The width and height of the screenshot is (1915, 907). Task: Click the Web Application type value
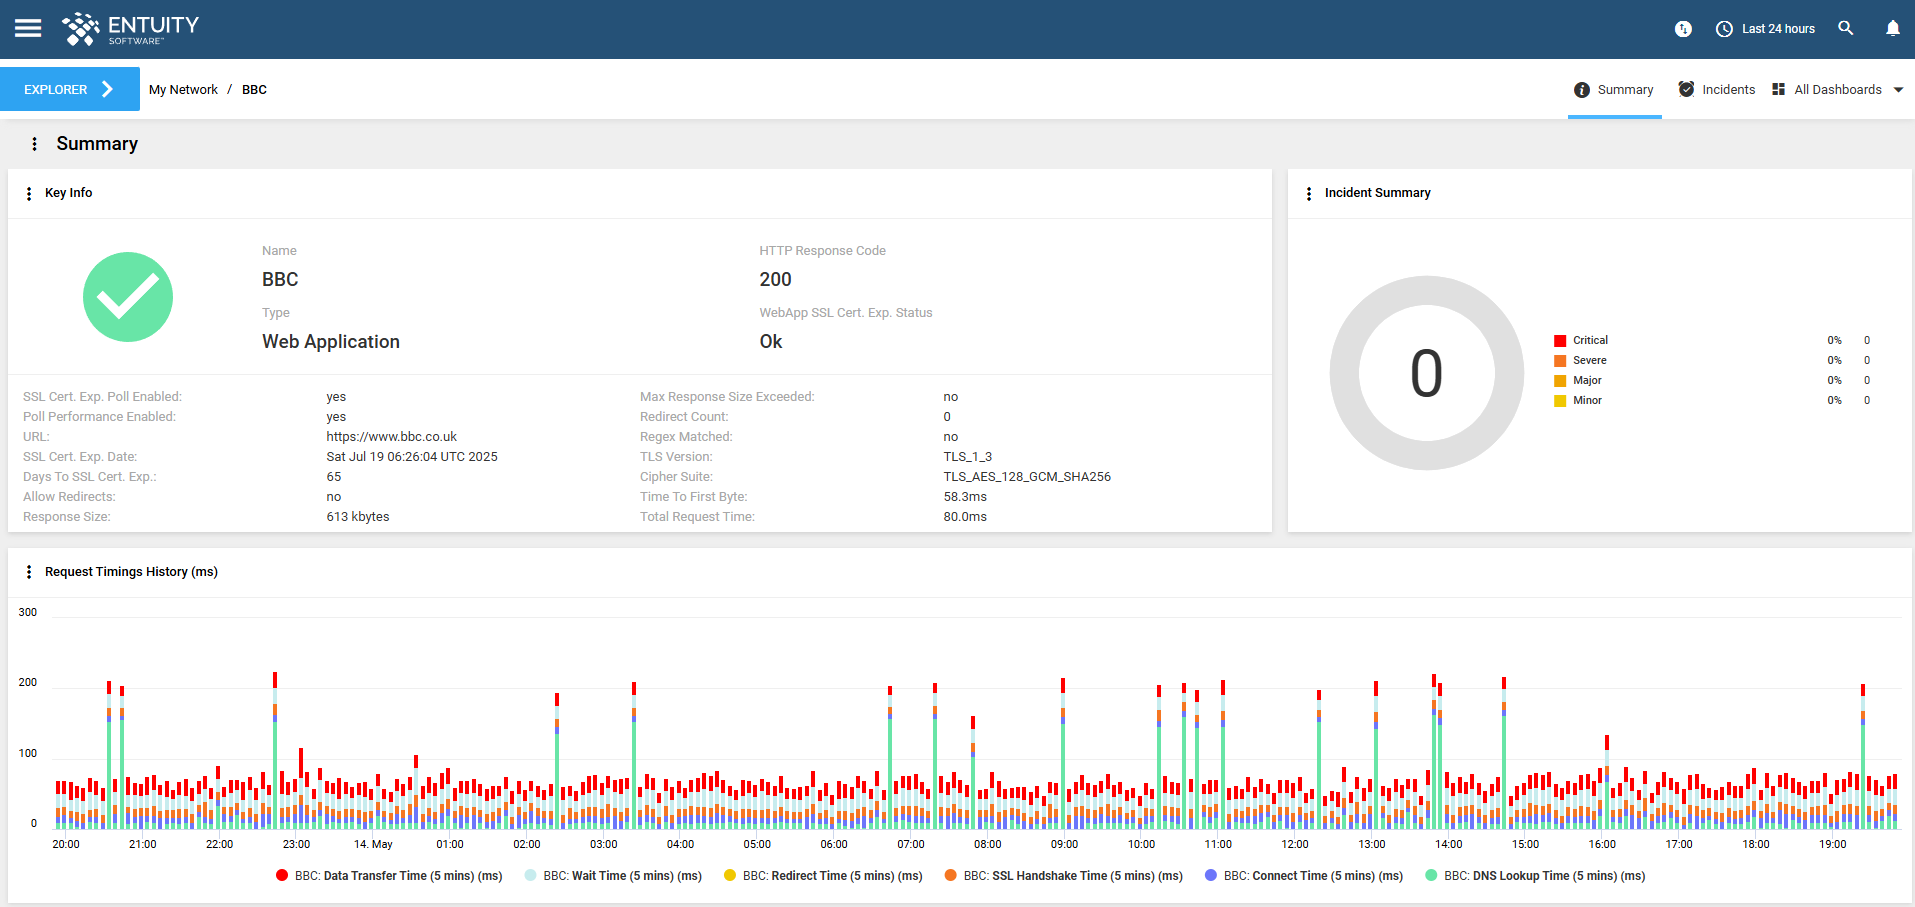click(331, 342)
